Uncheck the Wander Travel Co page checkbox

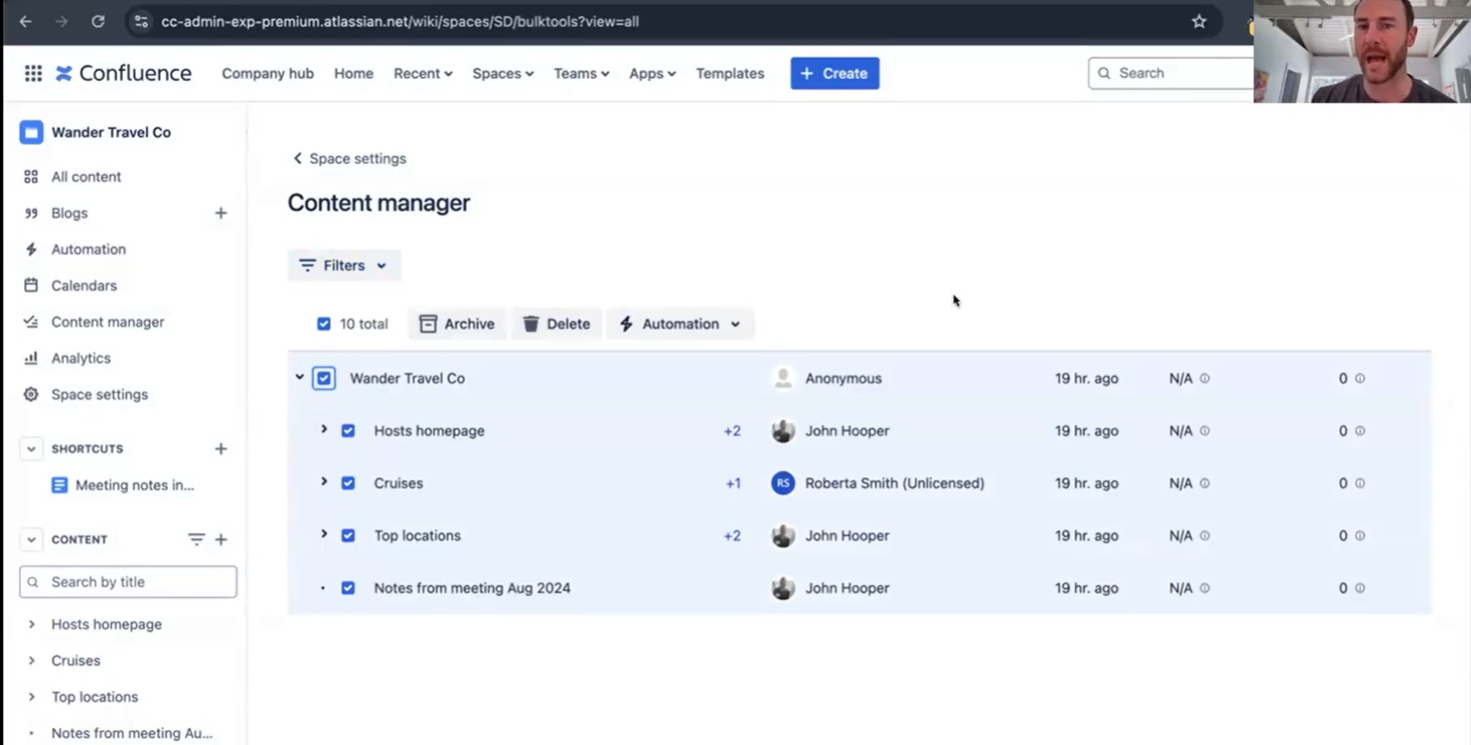point(324,378)
